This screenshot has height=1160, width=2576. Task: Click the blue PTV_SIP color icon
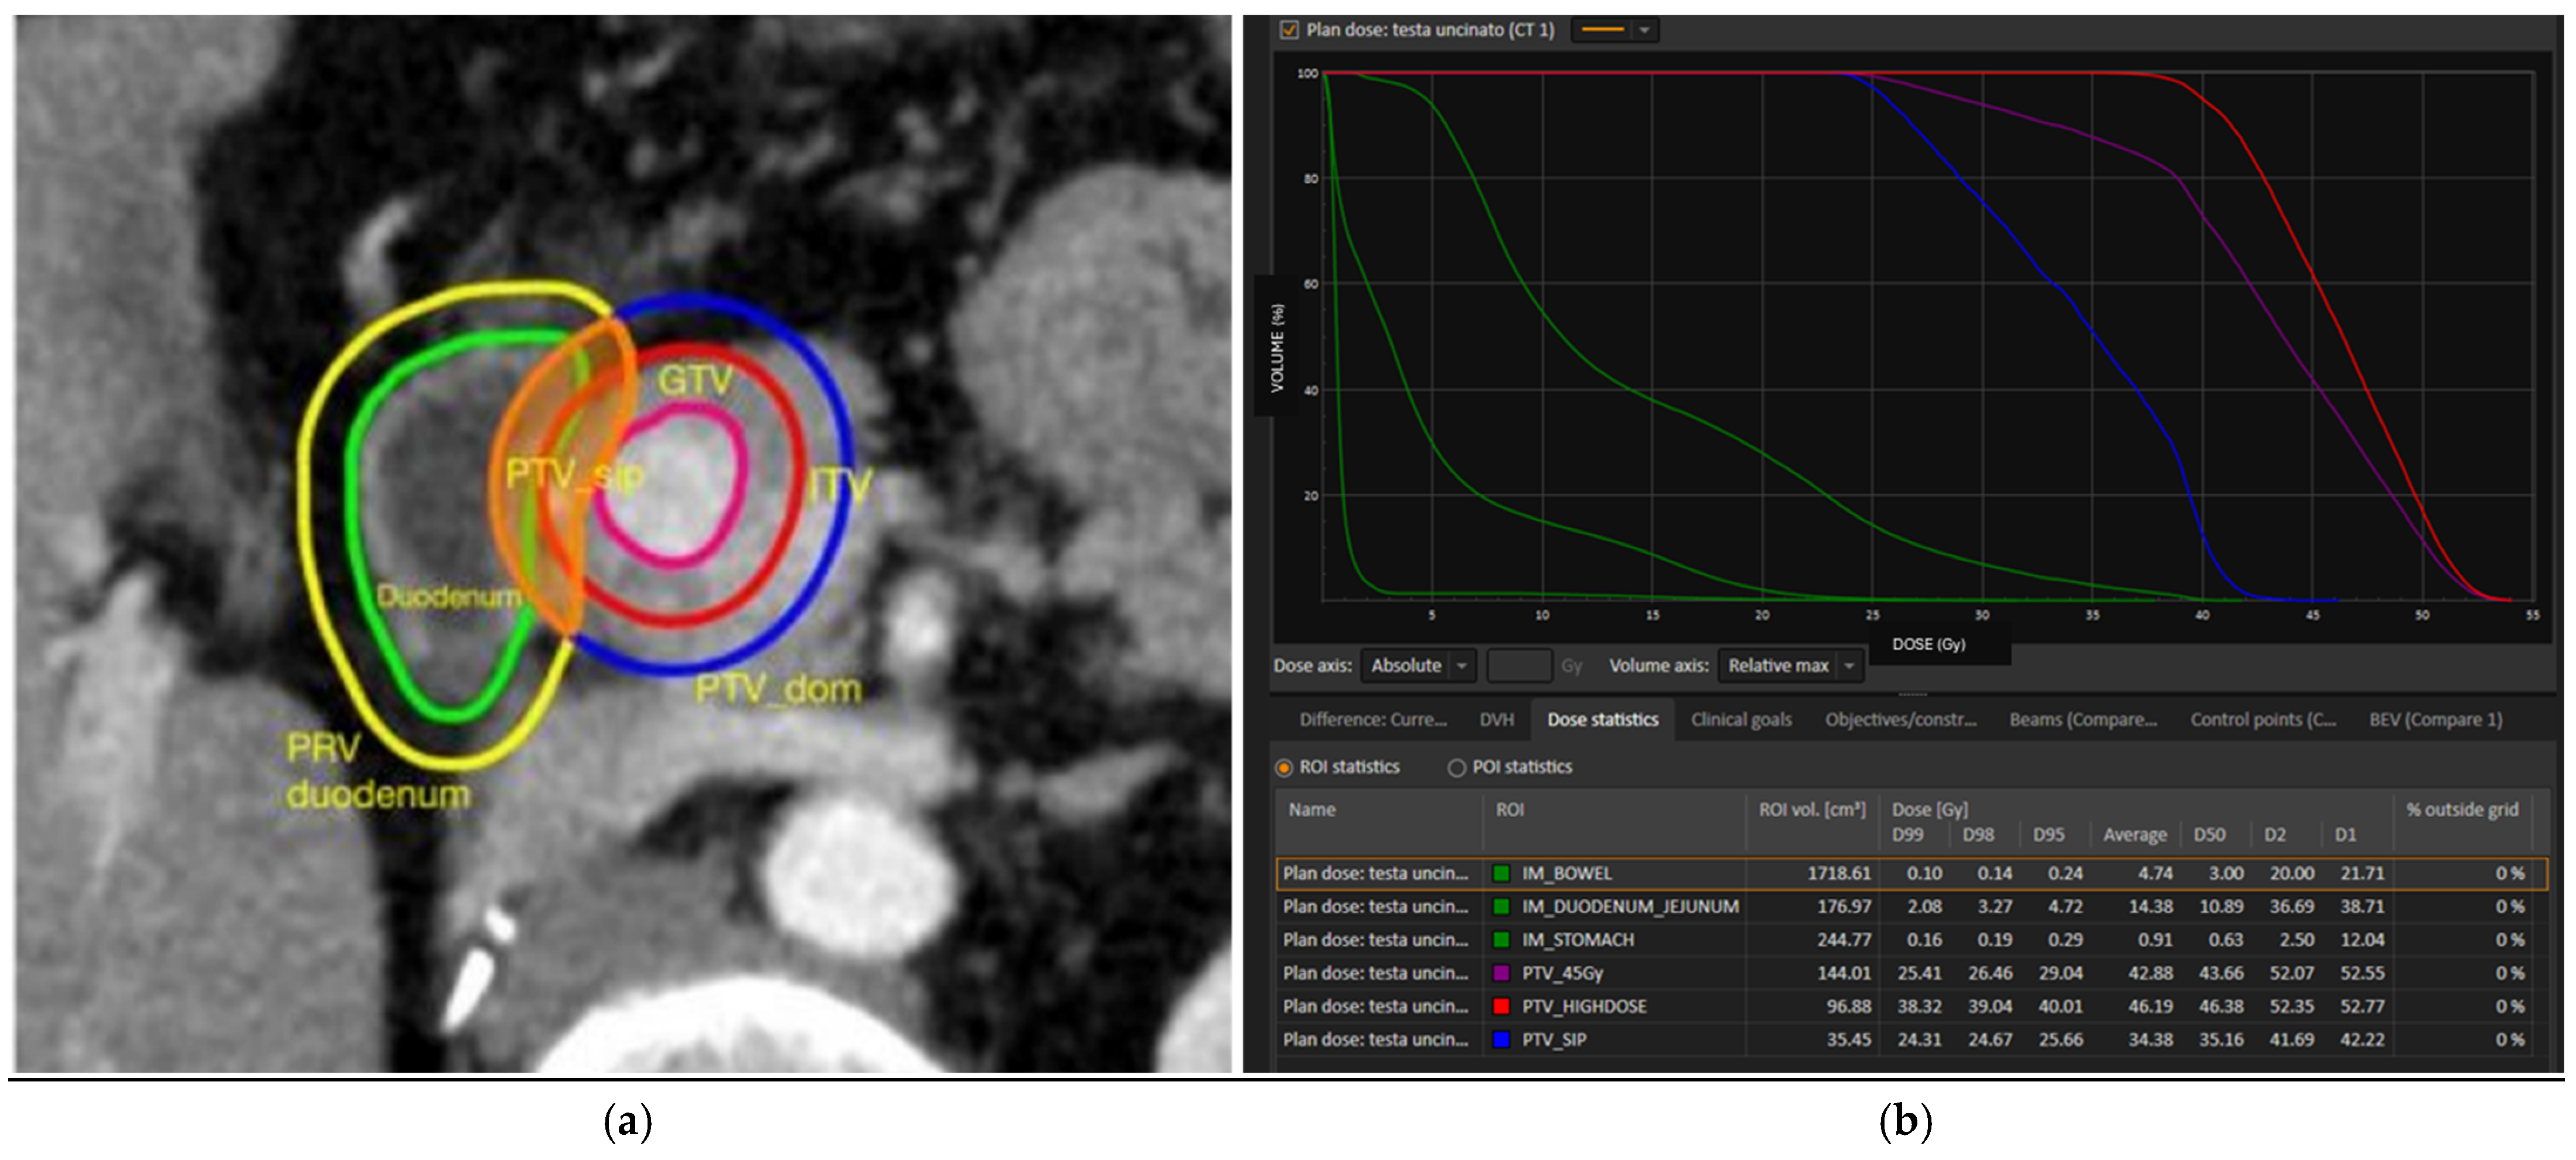coord(1501,1039)
